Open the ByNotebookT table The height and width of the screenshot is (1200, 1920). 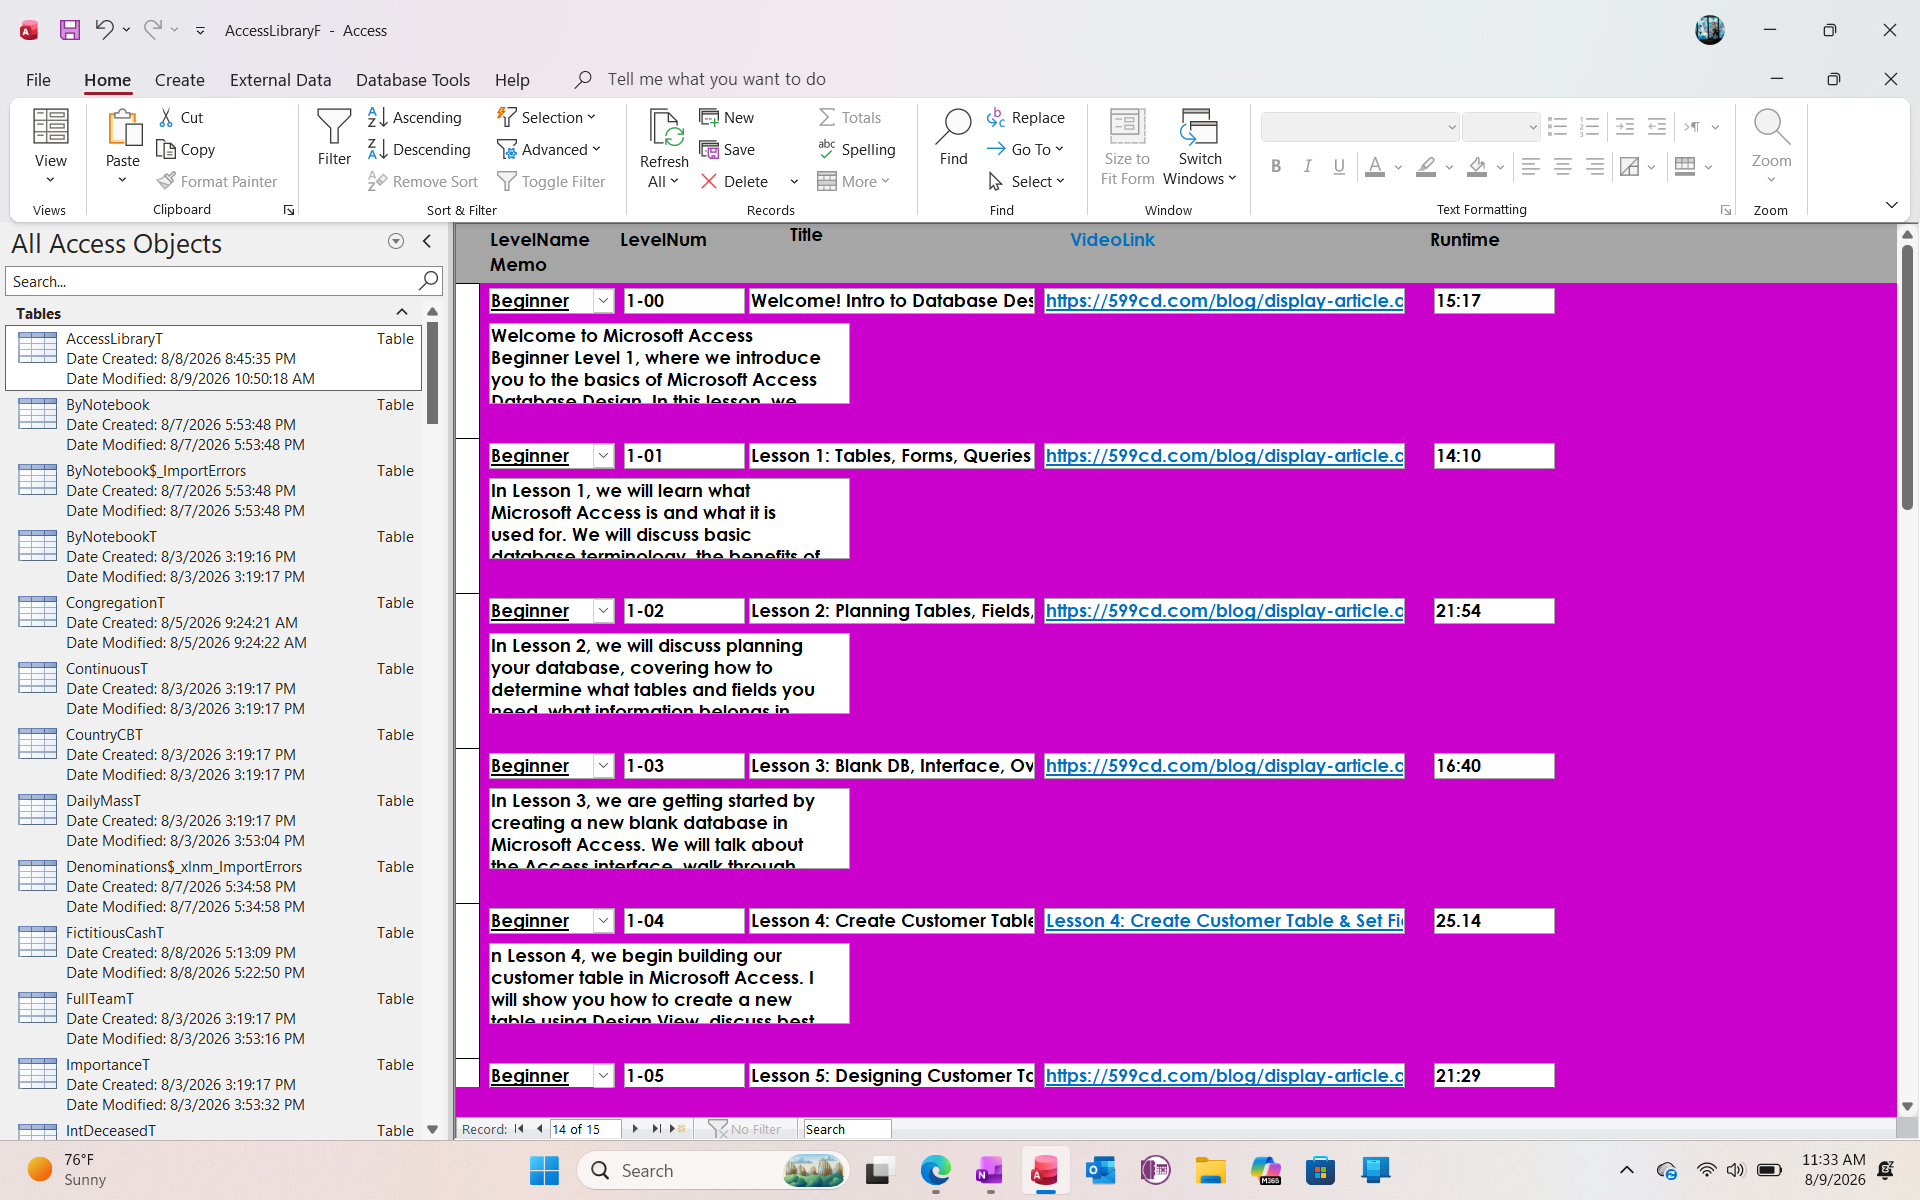pos(214,557)
